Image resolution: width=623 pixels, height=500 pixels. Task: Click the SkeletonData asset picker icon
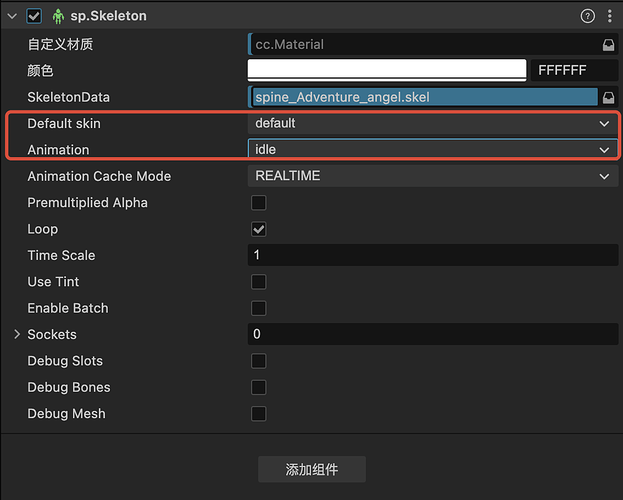pyautogui.click(x=607, y=97)
